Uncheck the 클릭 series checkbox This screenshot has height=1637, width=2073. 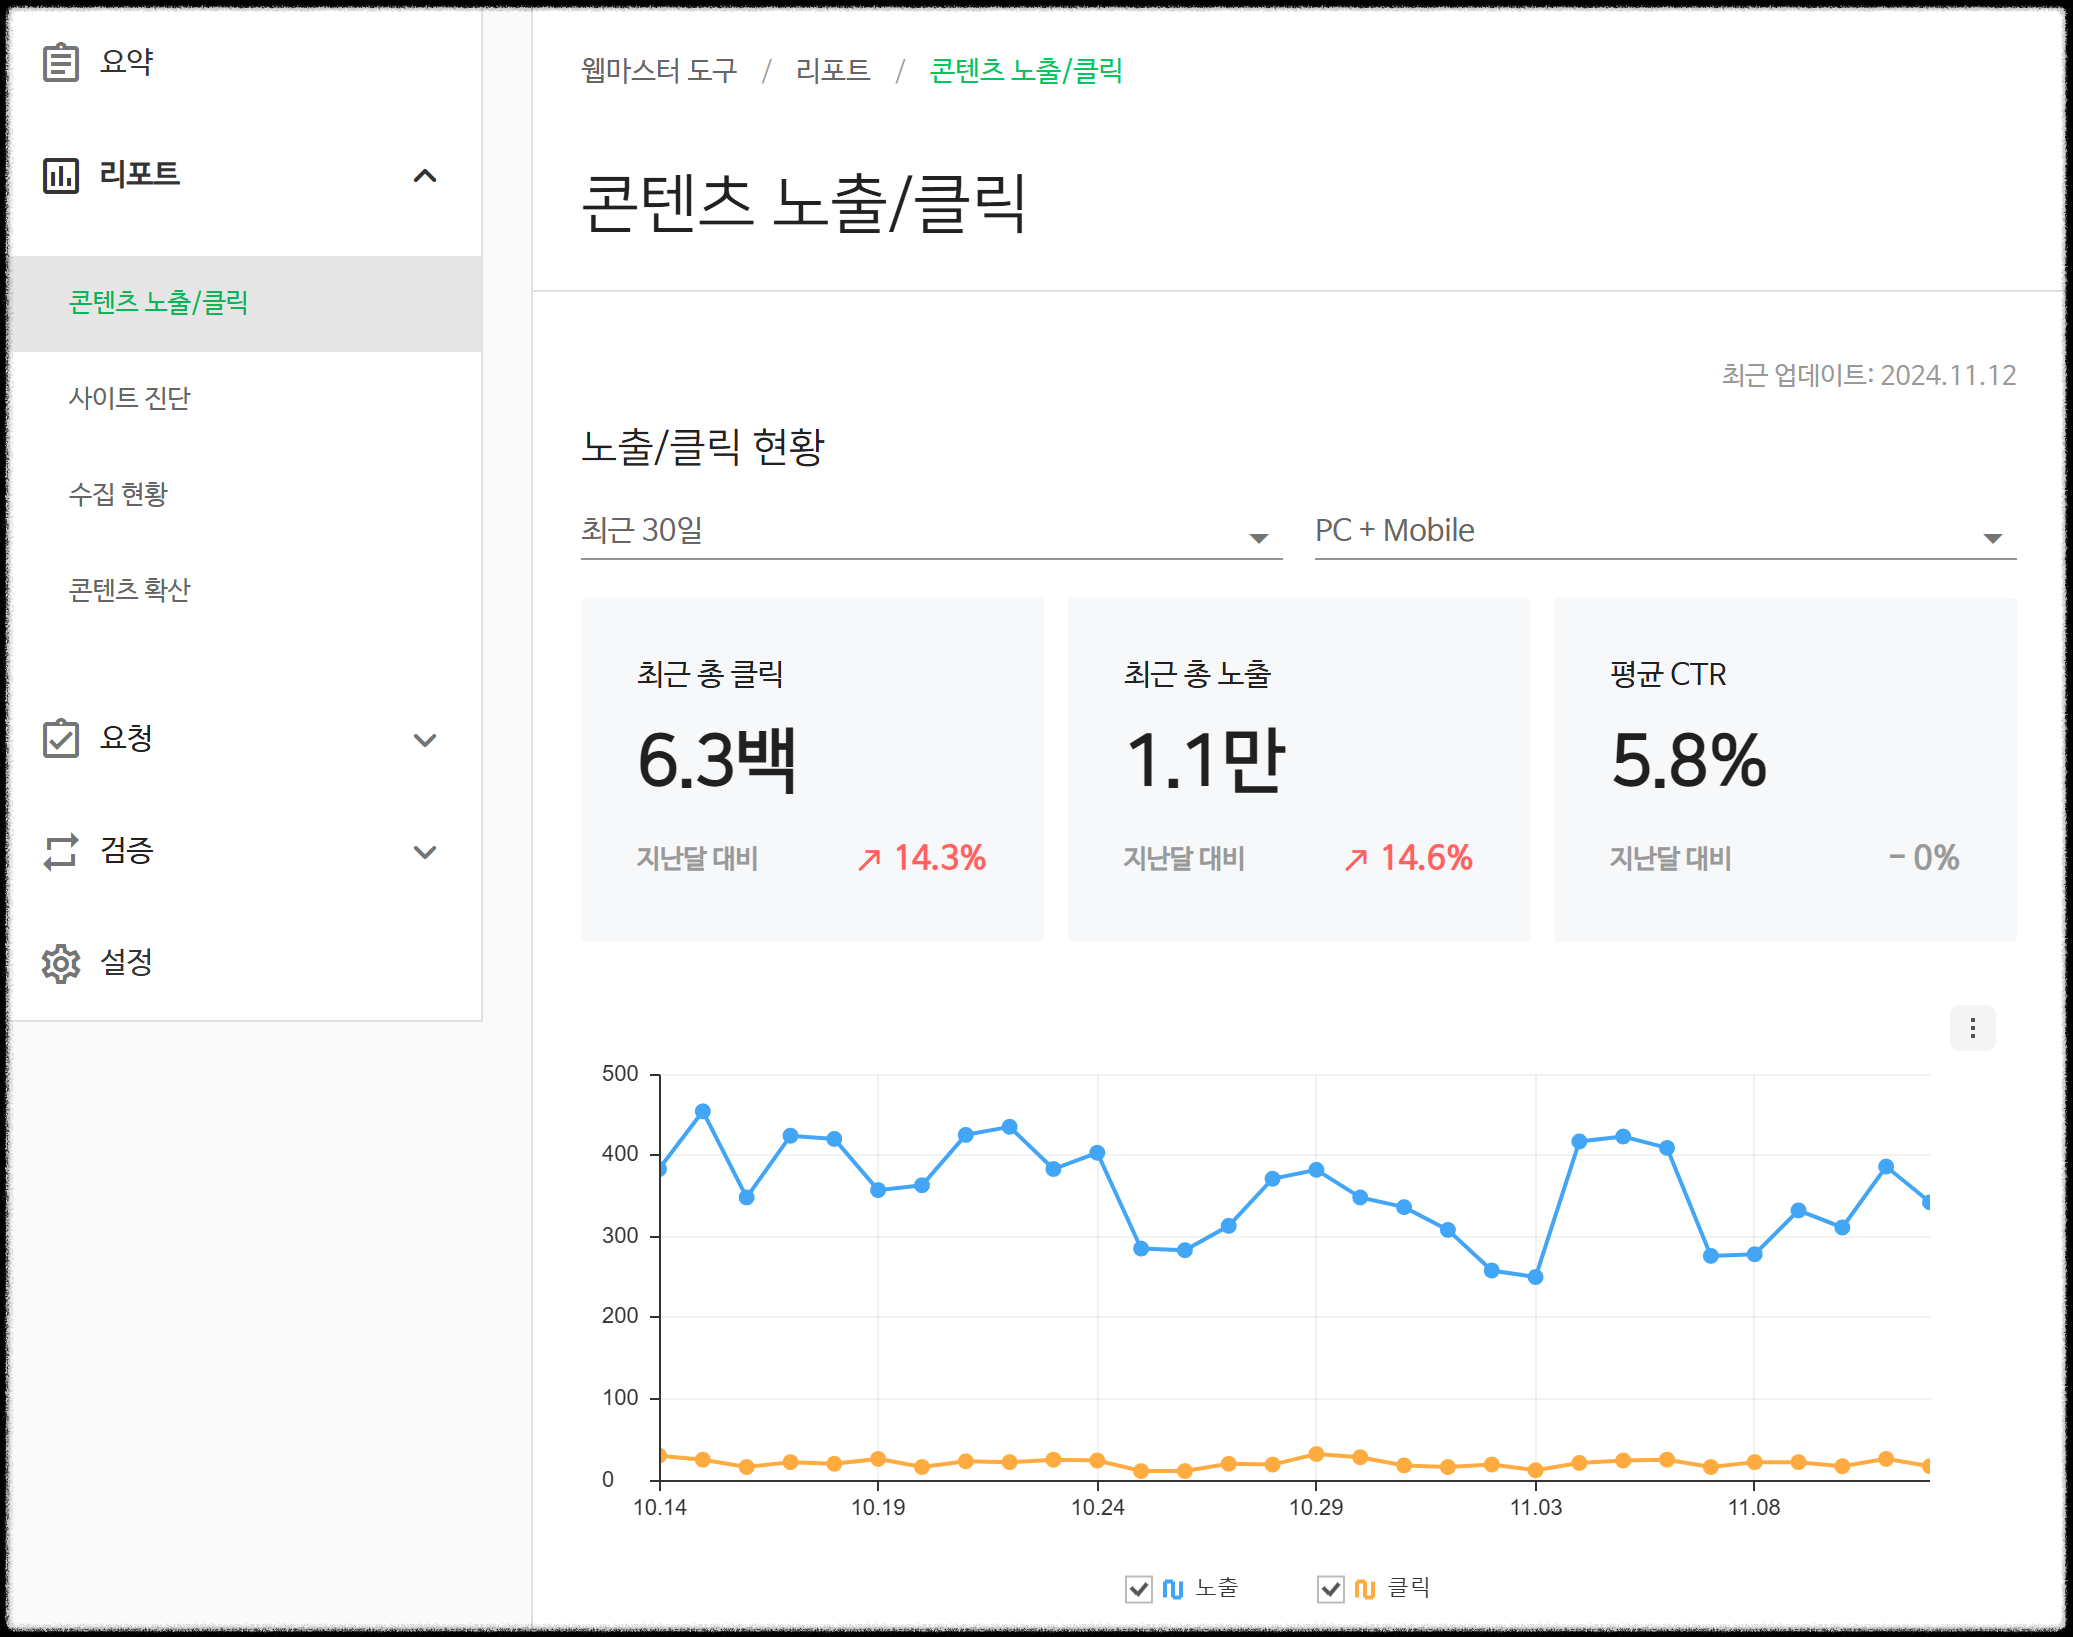[x=1330, y=1588]
